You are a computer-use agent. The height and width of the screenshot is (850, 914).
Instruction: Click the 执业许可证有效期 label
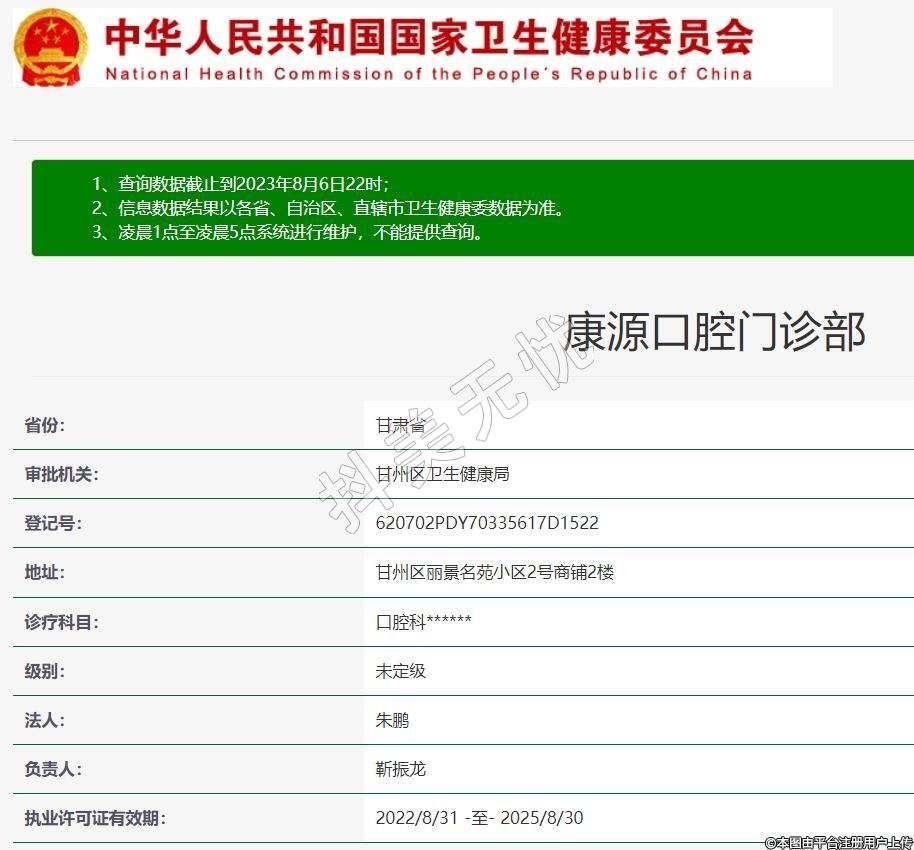point(95,818)
